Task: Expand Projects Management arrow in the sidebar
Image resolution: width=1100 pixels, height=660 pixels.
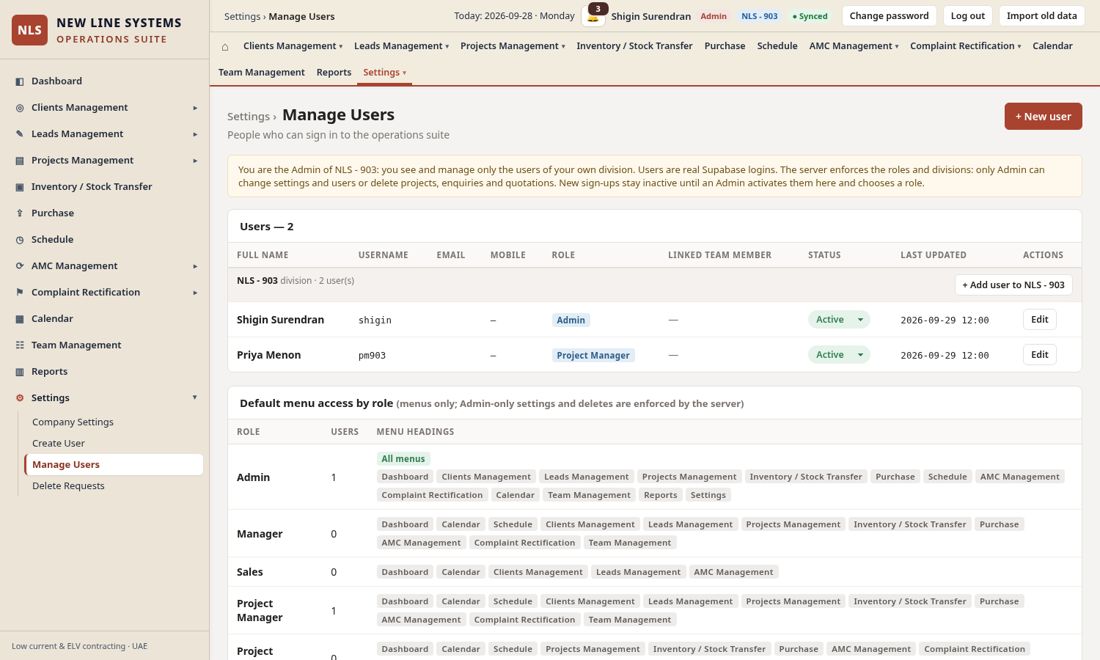Action: point(195,161)
